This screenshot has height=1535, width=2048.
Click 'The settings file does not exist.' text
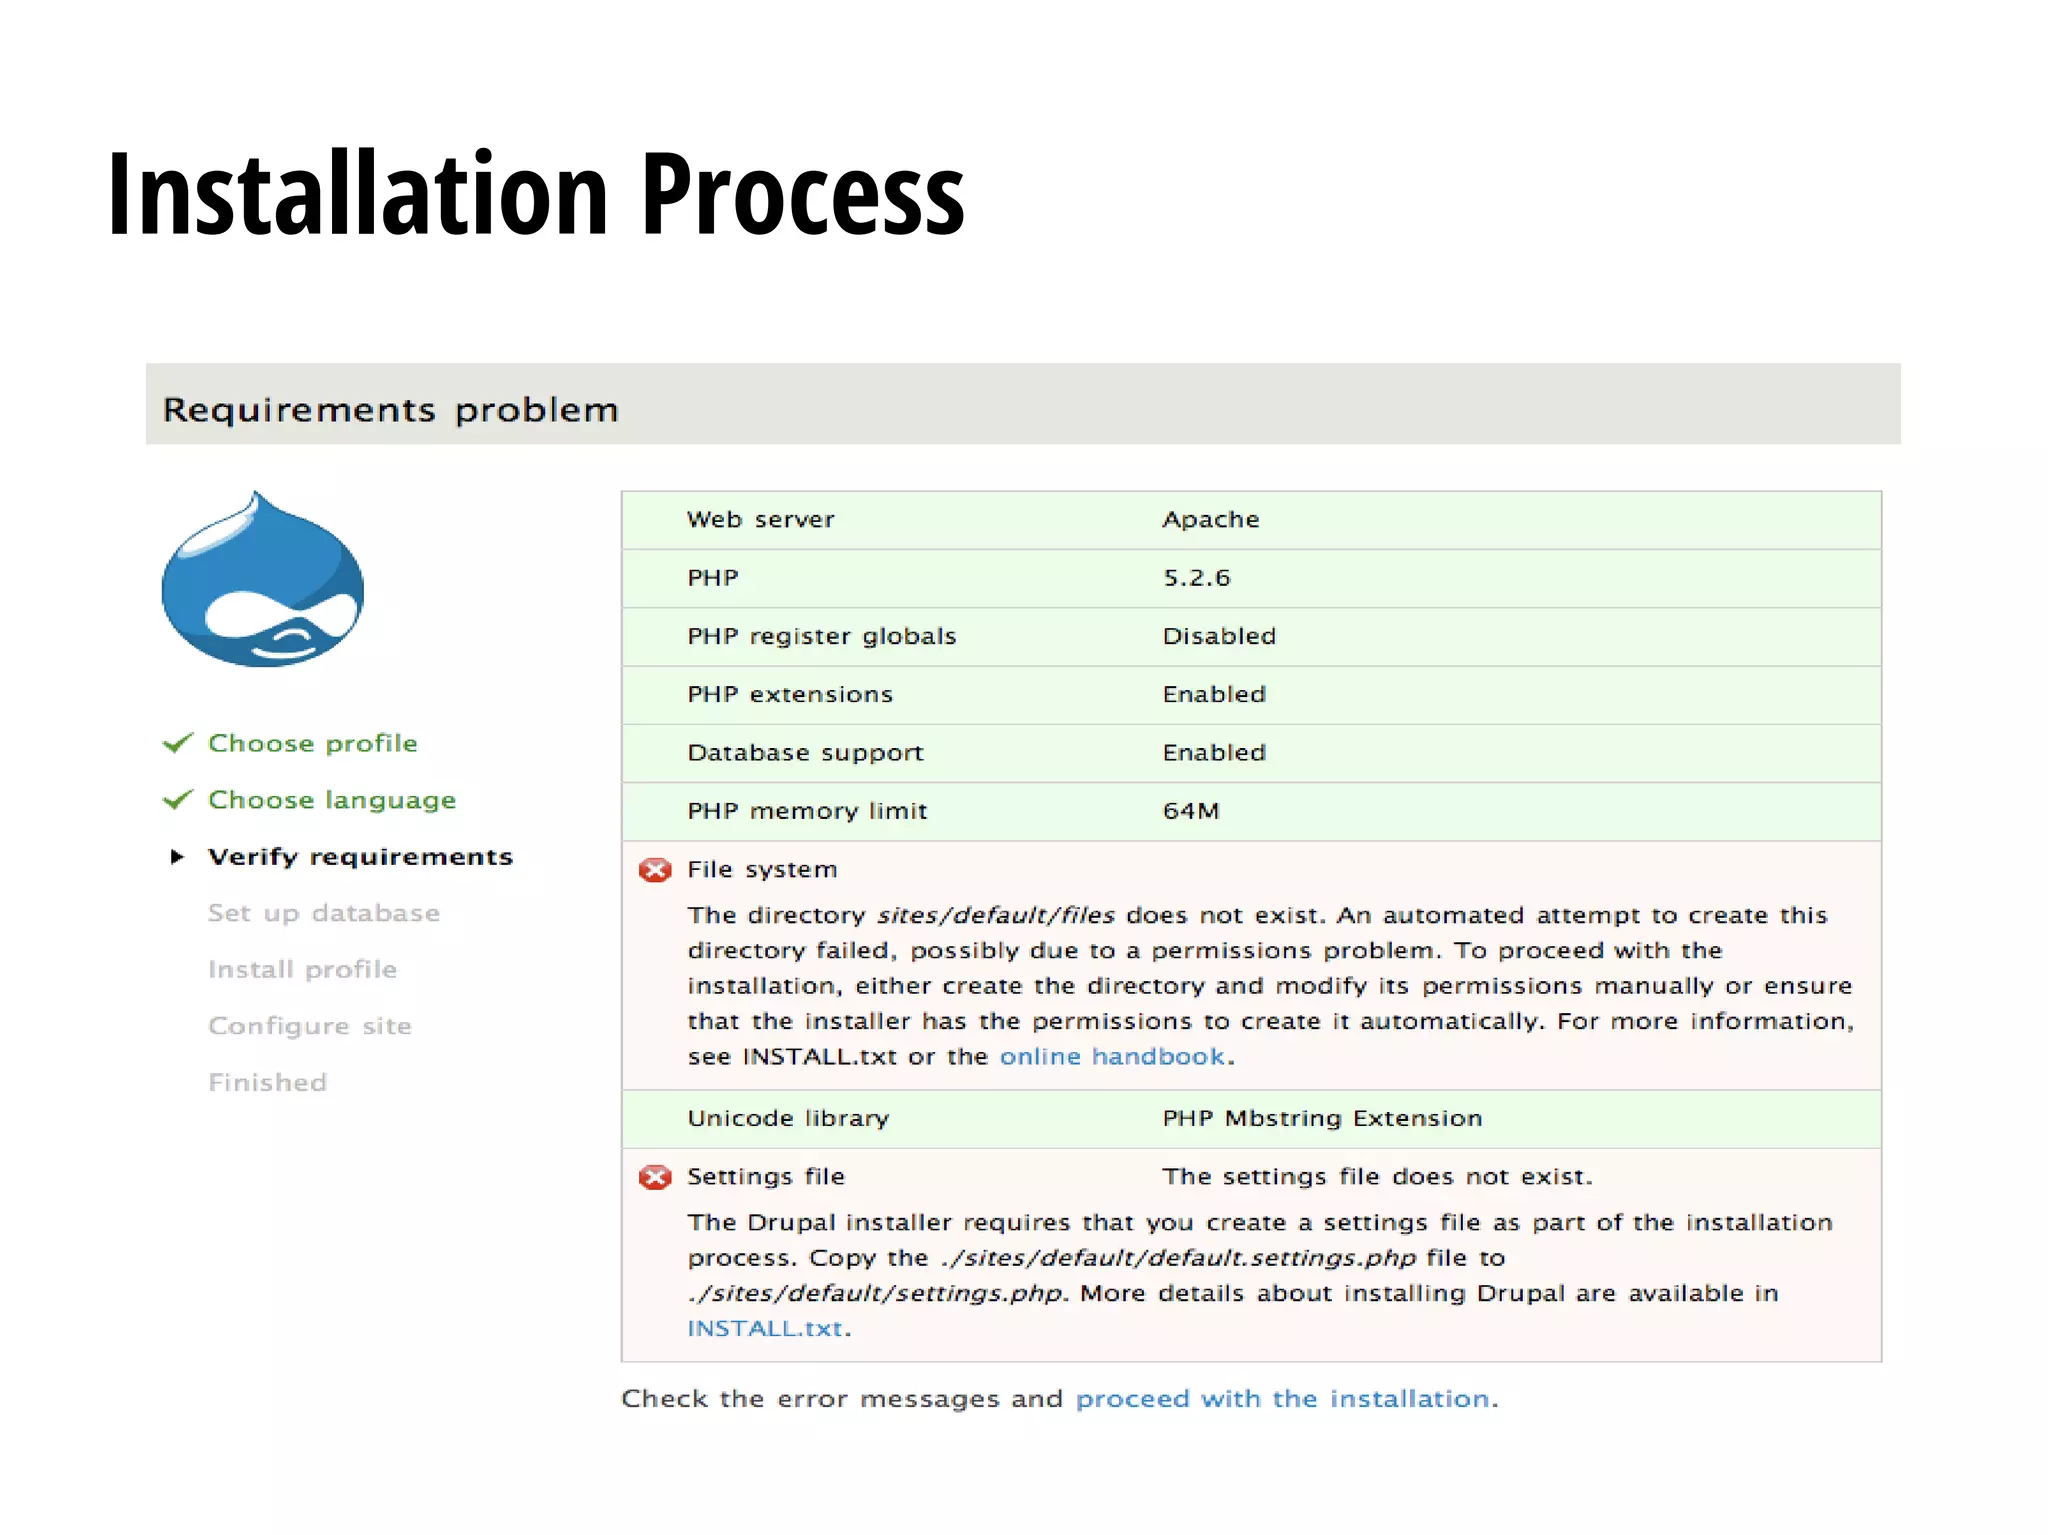click(x=1376, y=1177)
